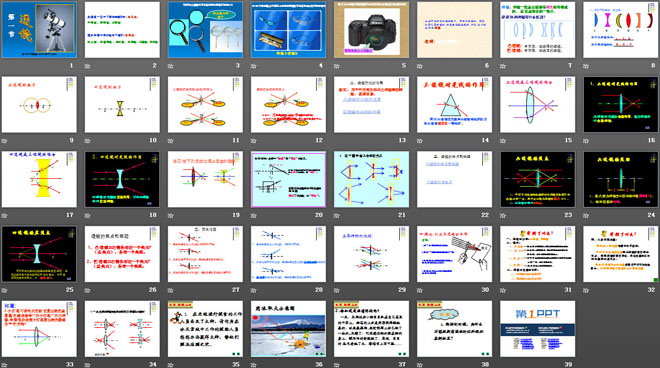This screenshot has width=660, height=368.
Task: Click the animation star icon under slide 9
Action: click(x=5, y=141)
